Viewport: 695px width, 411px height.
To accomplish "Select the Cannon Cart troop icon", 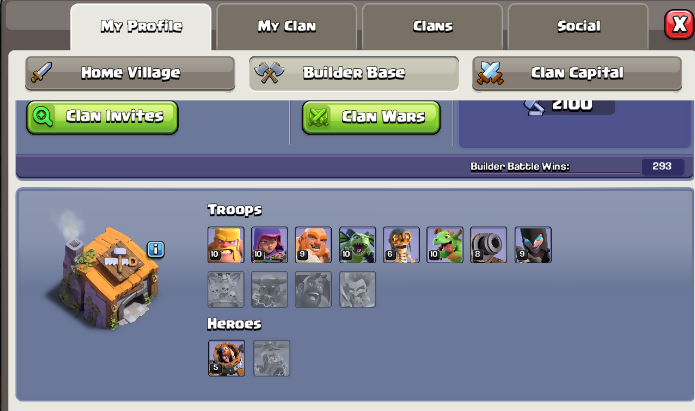I will 488,245.
